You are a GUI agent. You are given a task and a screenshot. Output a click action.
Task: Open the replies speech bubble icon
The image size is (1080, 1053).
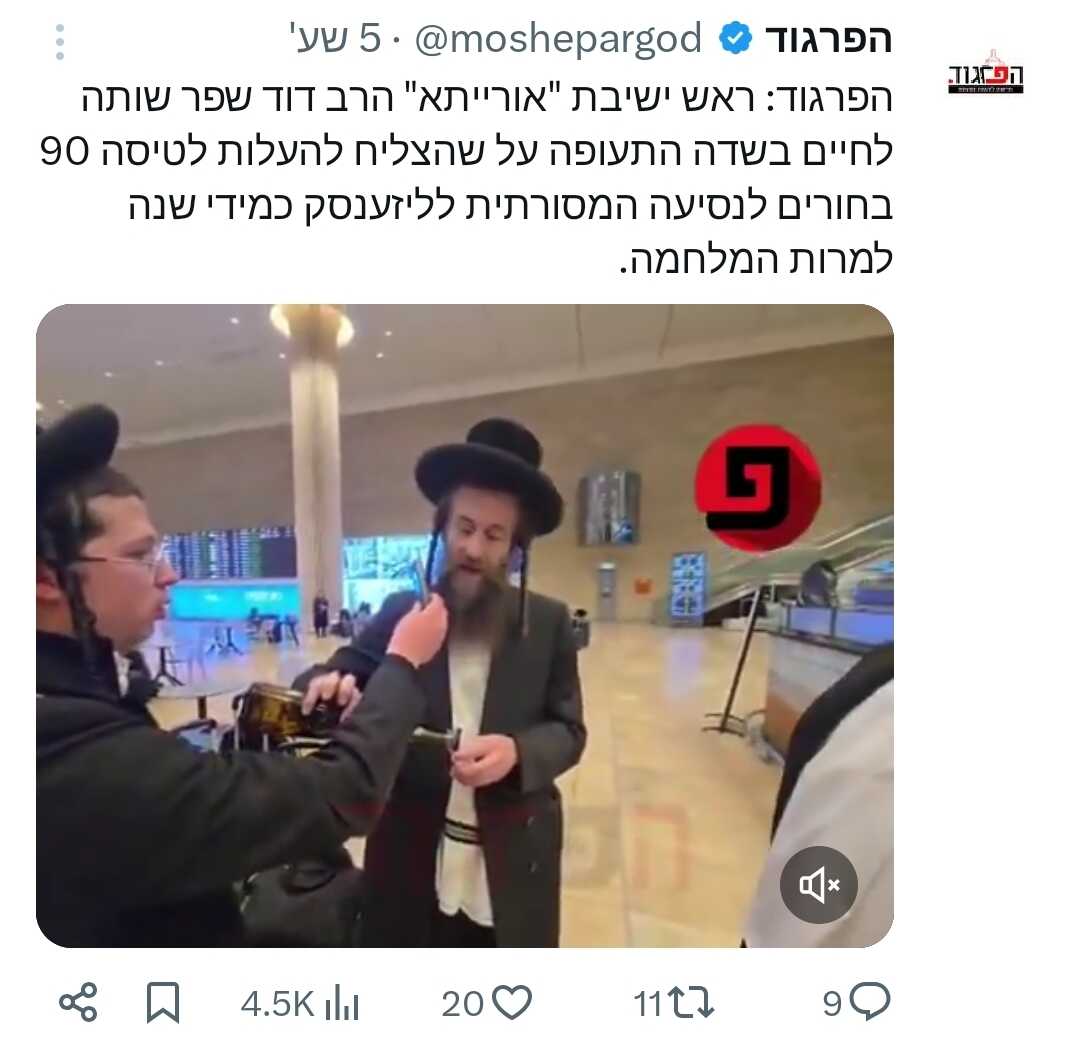(870, 1001)
